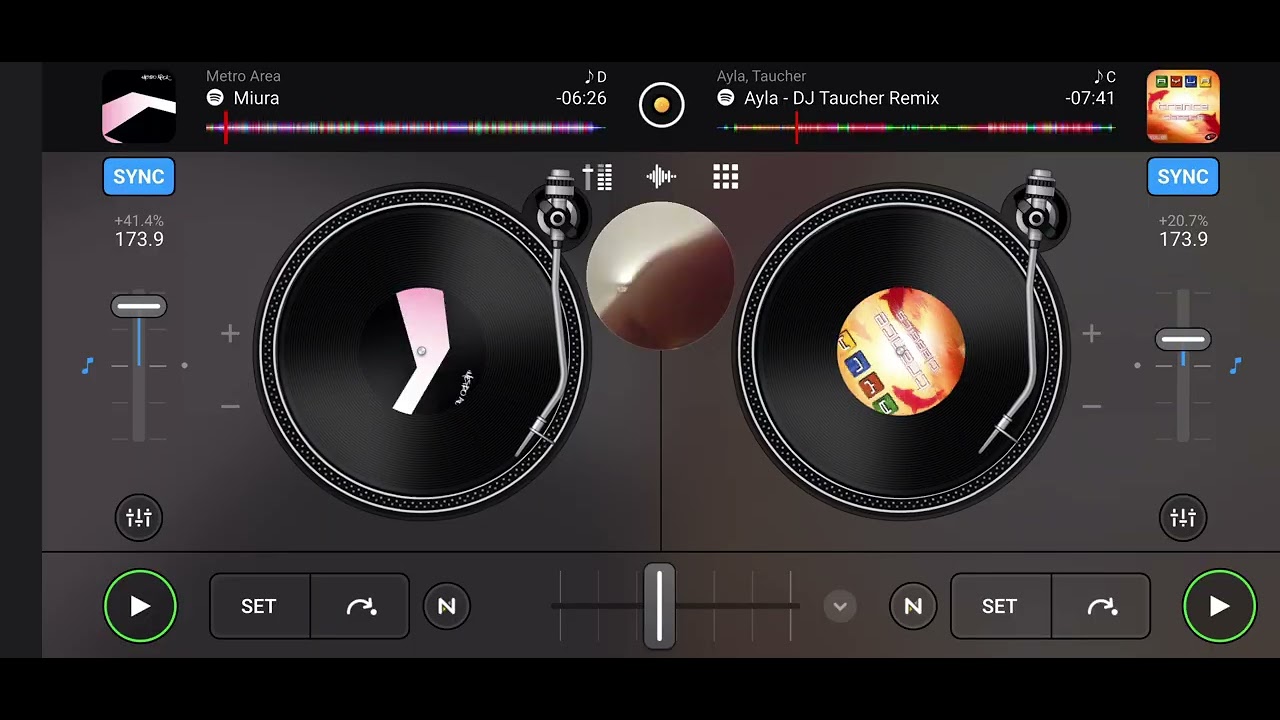Open the mixer faders view

(597, 178)
